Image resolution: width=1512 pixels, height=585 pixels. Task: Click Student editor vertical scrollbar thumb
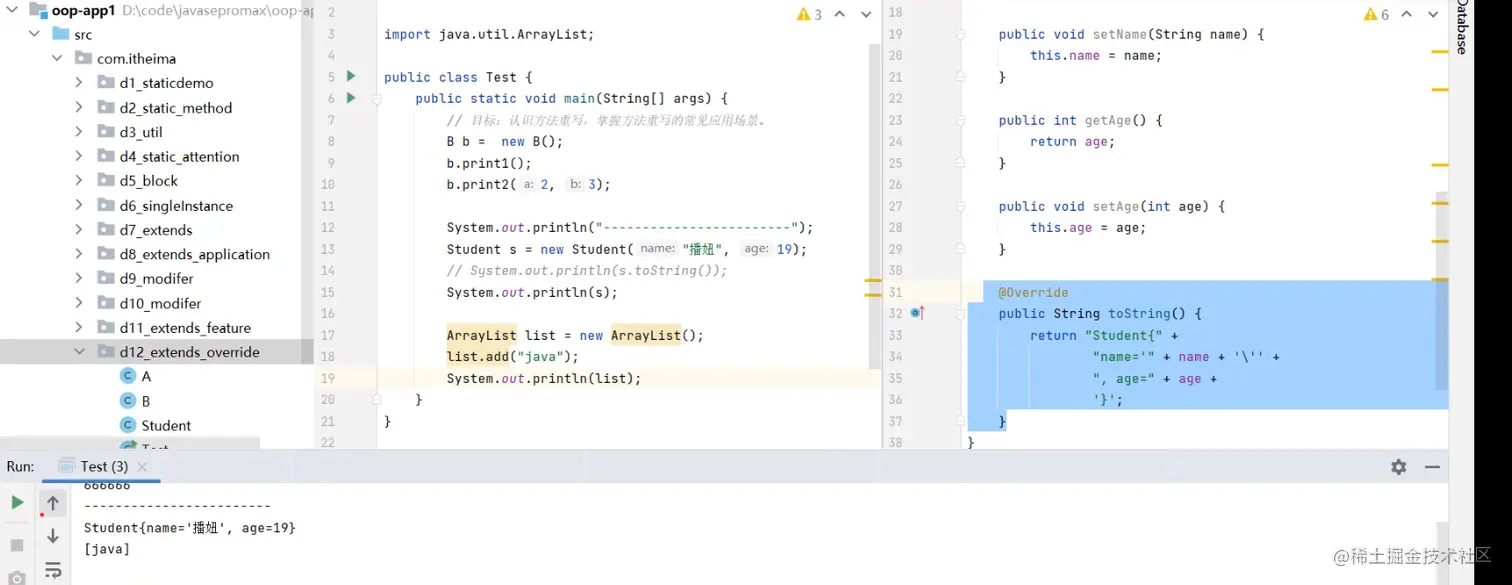coord(1442,290)
